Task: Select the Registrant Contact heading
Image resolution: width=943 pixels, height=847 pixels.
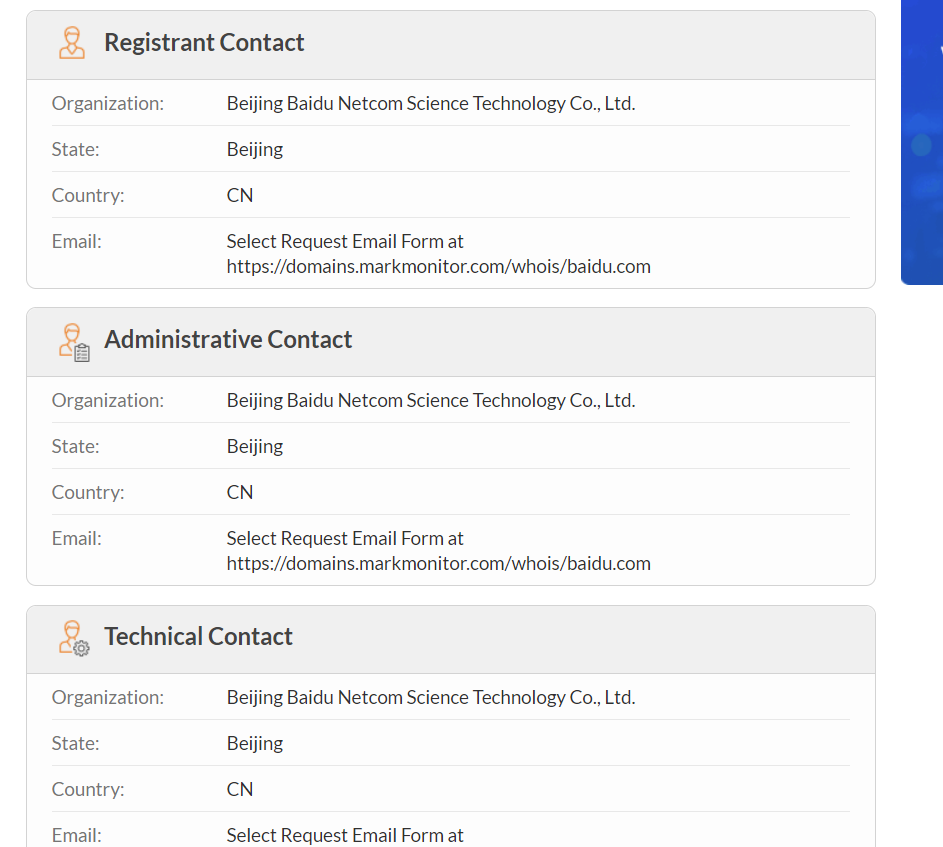Action: [204, 43]
